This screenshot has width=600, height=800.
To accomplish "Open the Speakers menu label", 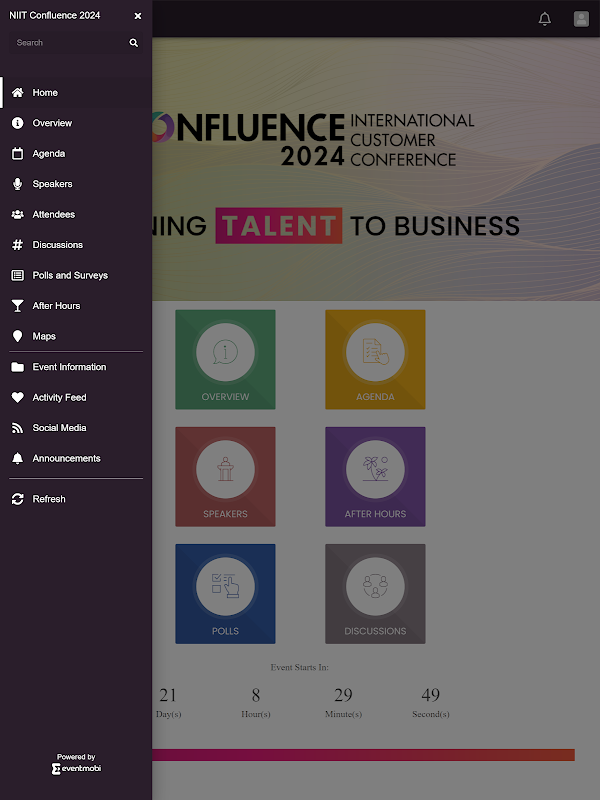I will tap(52, 184).
